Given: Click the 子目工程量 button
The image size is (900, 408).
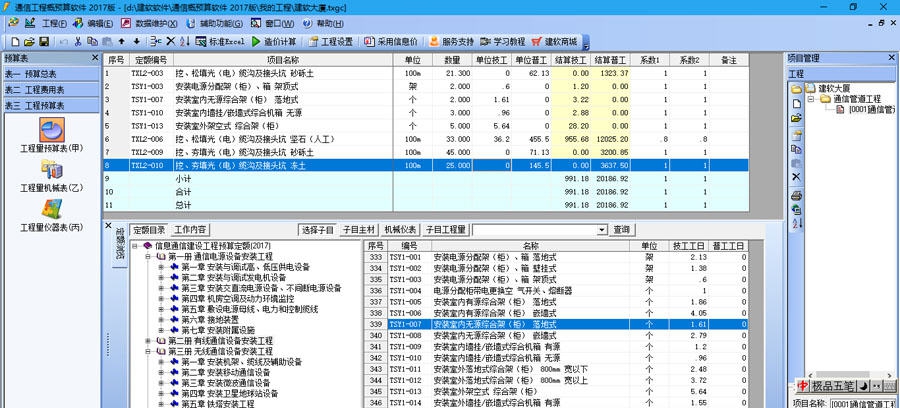Looking at the screenshot, I should tap(446, 230).
